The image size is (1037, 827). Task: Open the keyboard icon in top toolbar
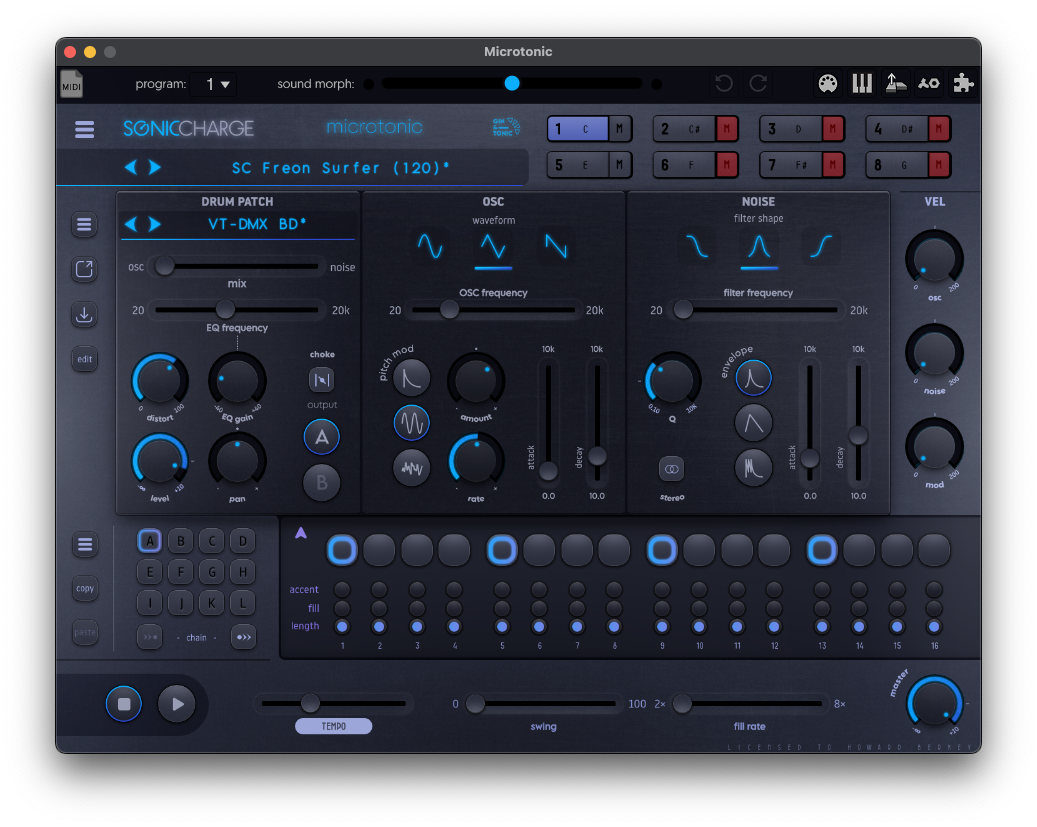(x=862, y=84)
